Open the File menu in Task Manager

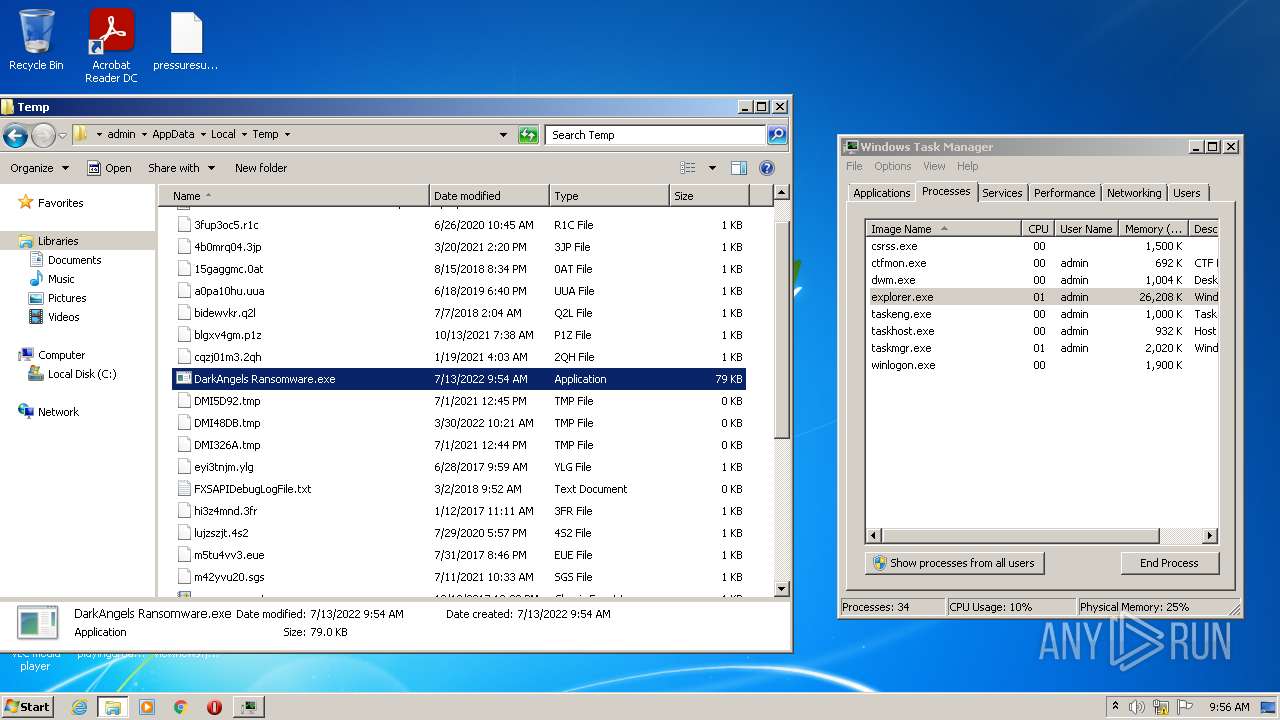854,166
